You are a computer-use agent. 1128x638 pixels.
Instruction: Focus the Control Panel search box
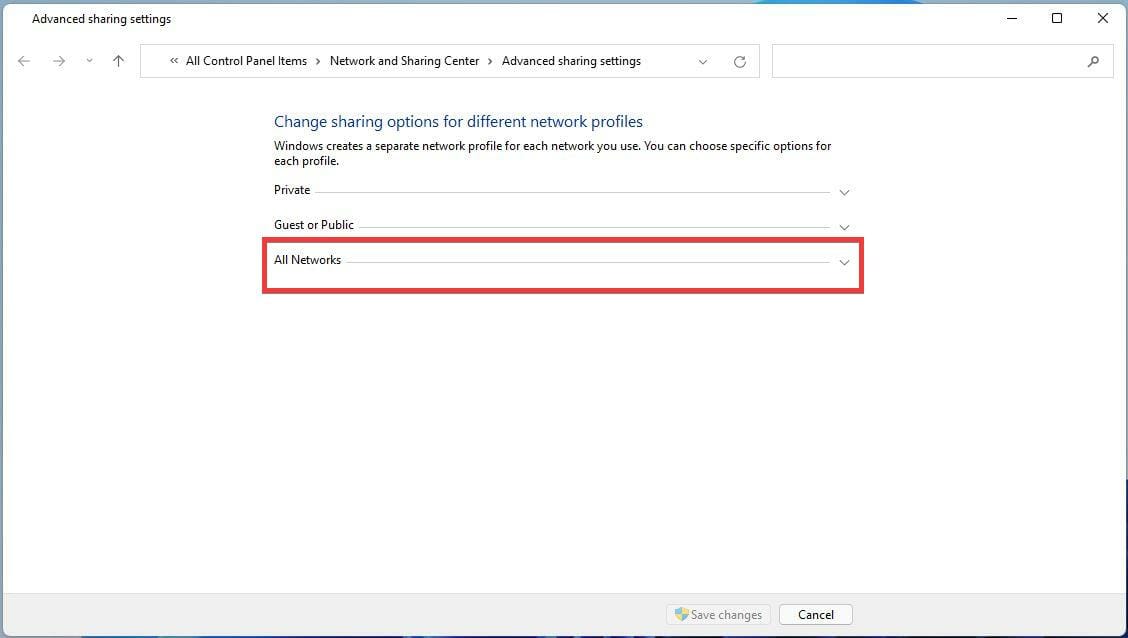tap(930, 61)
